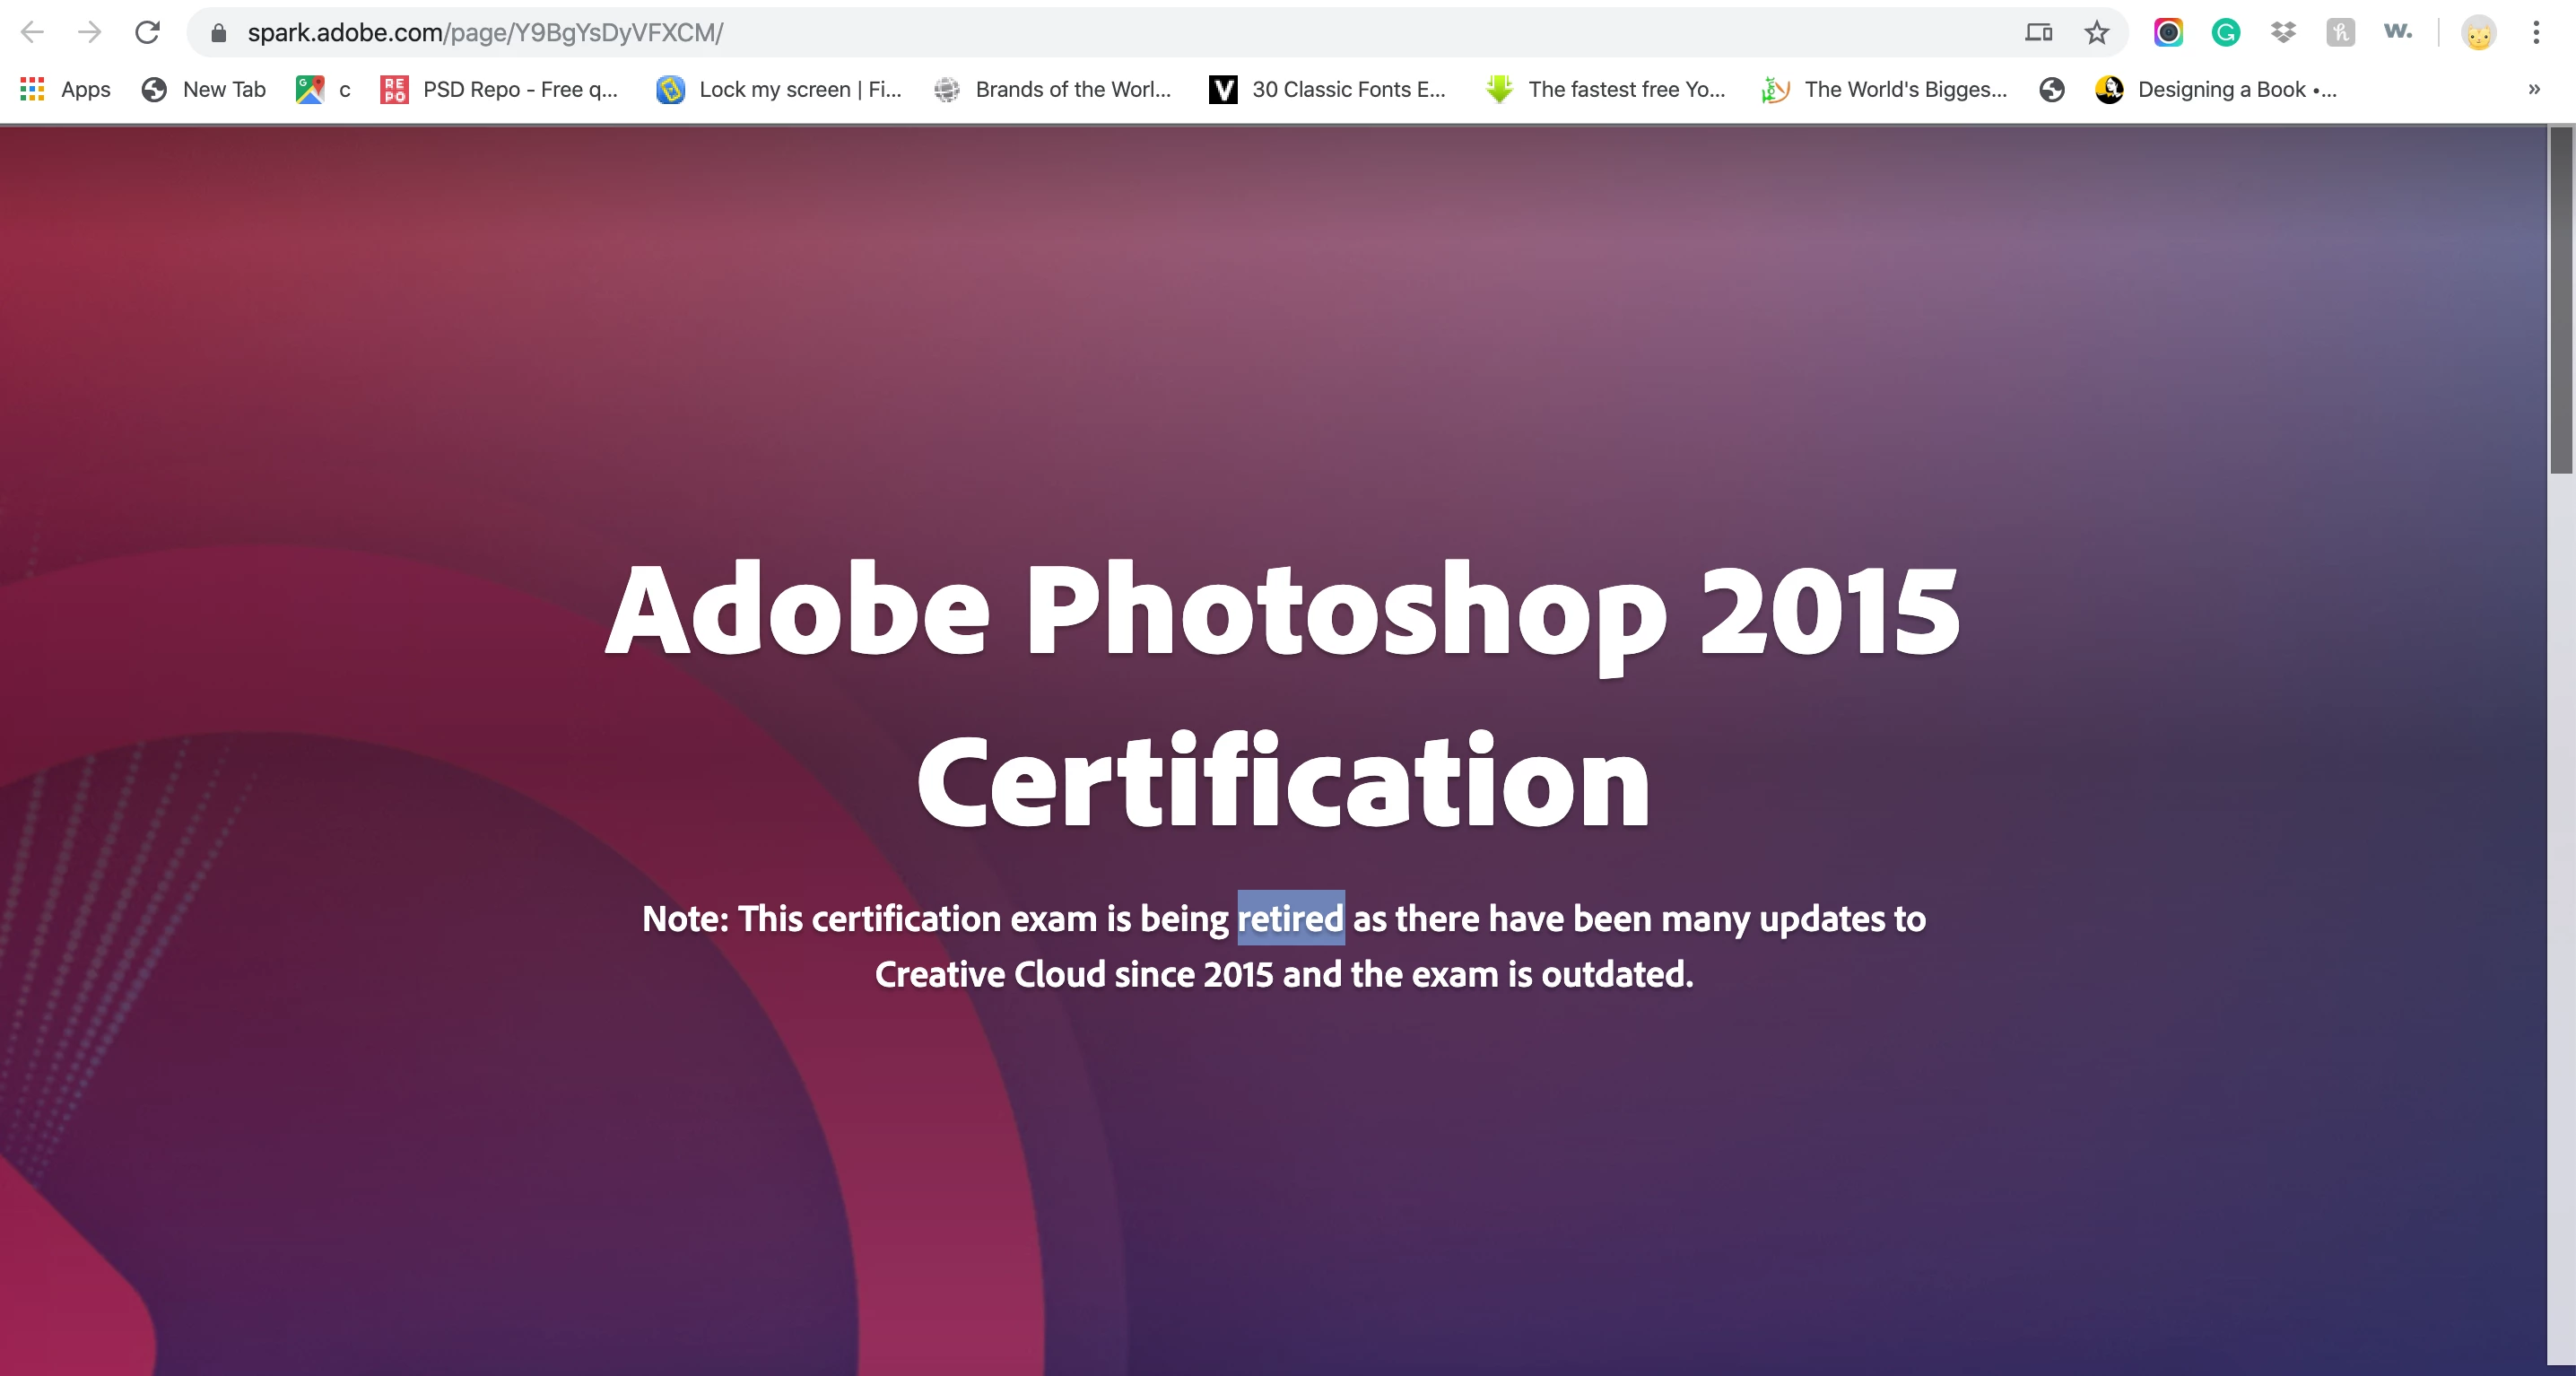Open the cast/media device icon in the address bar
Viewport: 2576px width, 1376px height.
click(2039, 33)
